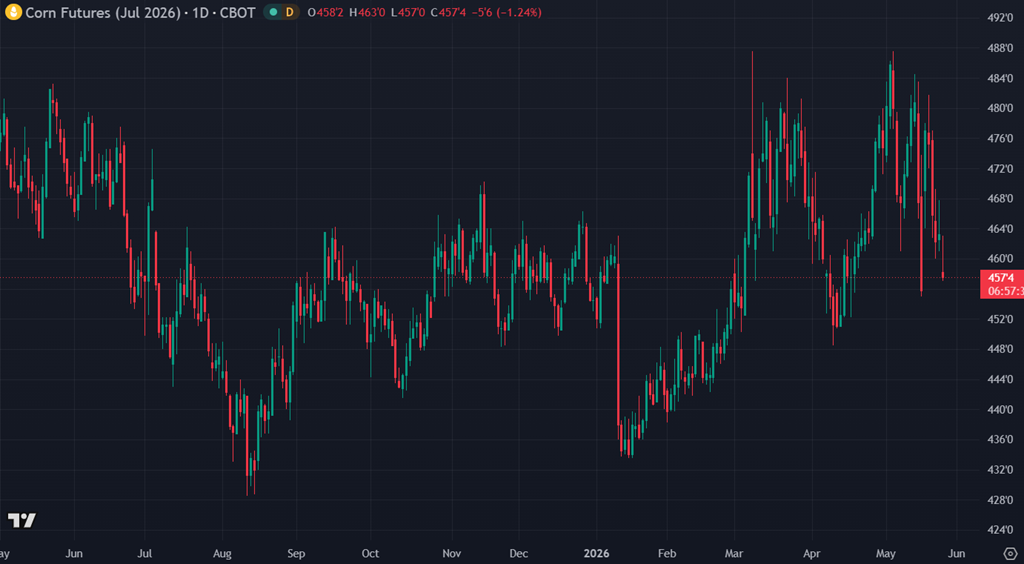Click the orange D delayed-data badge
This screenshot has height=564, width=1024.
tap(289, 12)
